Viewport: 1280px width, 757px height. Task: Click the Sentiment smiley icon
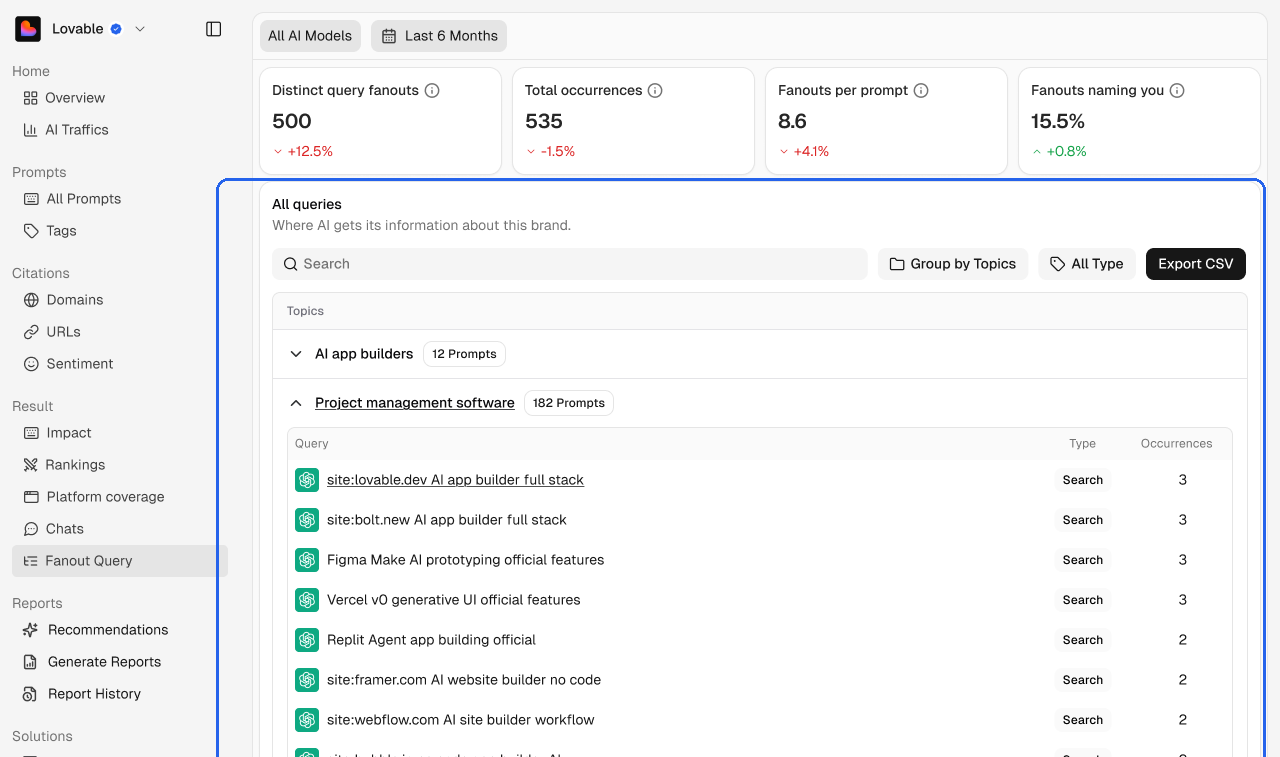pos(31,364)
